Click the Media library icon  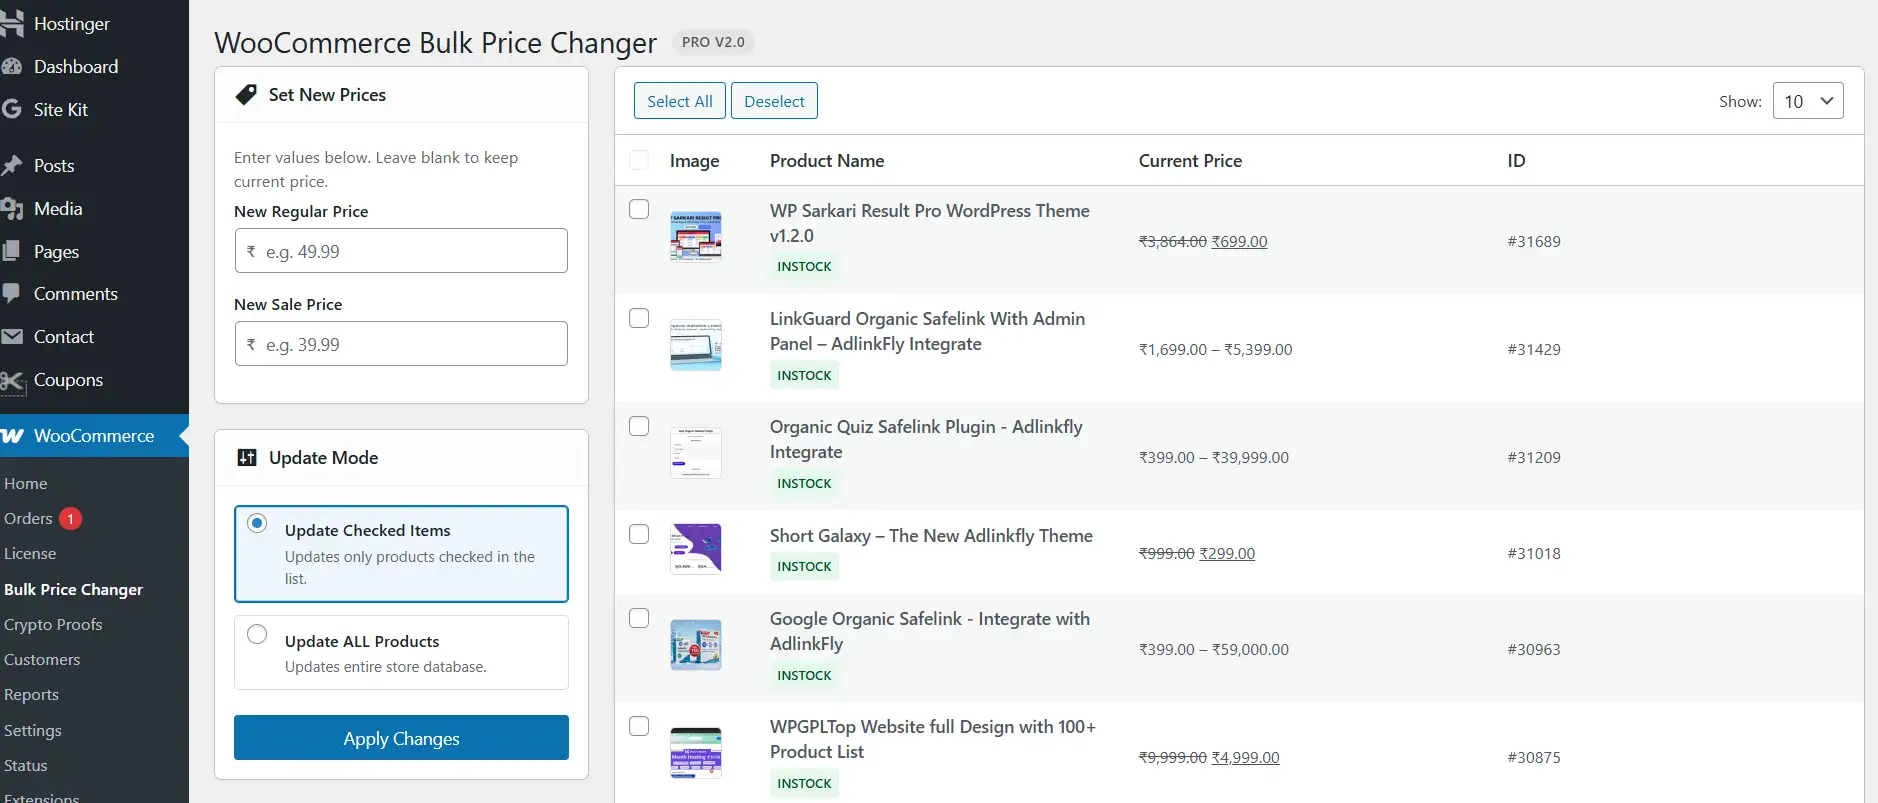coord(12,209)
